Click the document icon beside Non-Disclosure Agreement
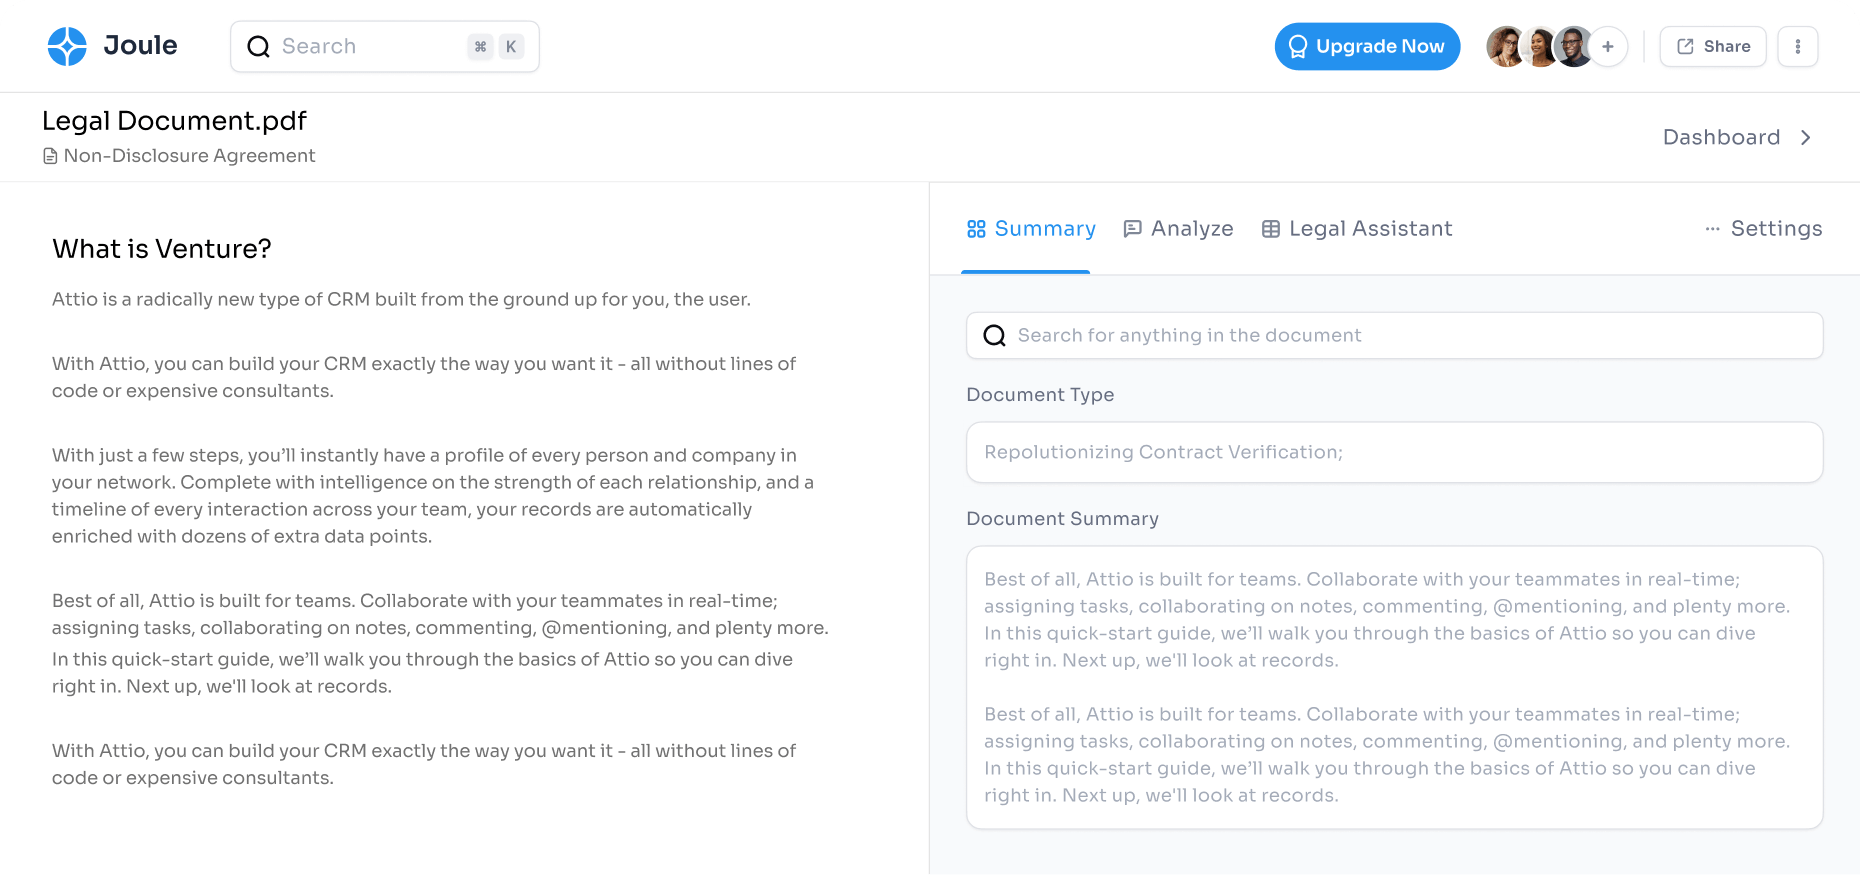Viewport: 1860px width, 875px height. pyautogui.click(x=50, y=156)
